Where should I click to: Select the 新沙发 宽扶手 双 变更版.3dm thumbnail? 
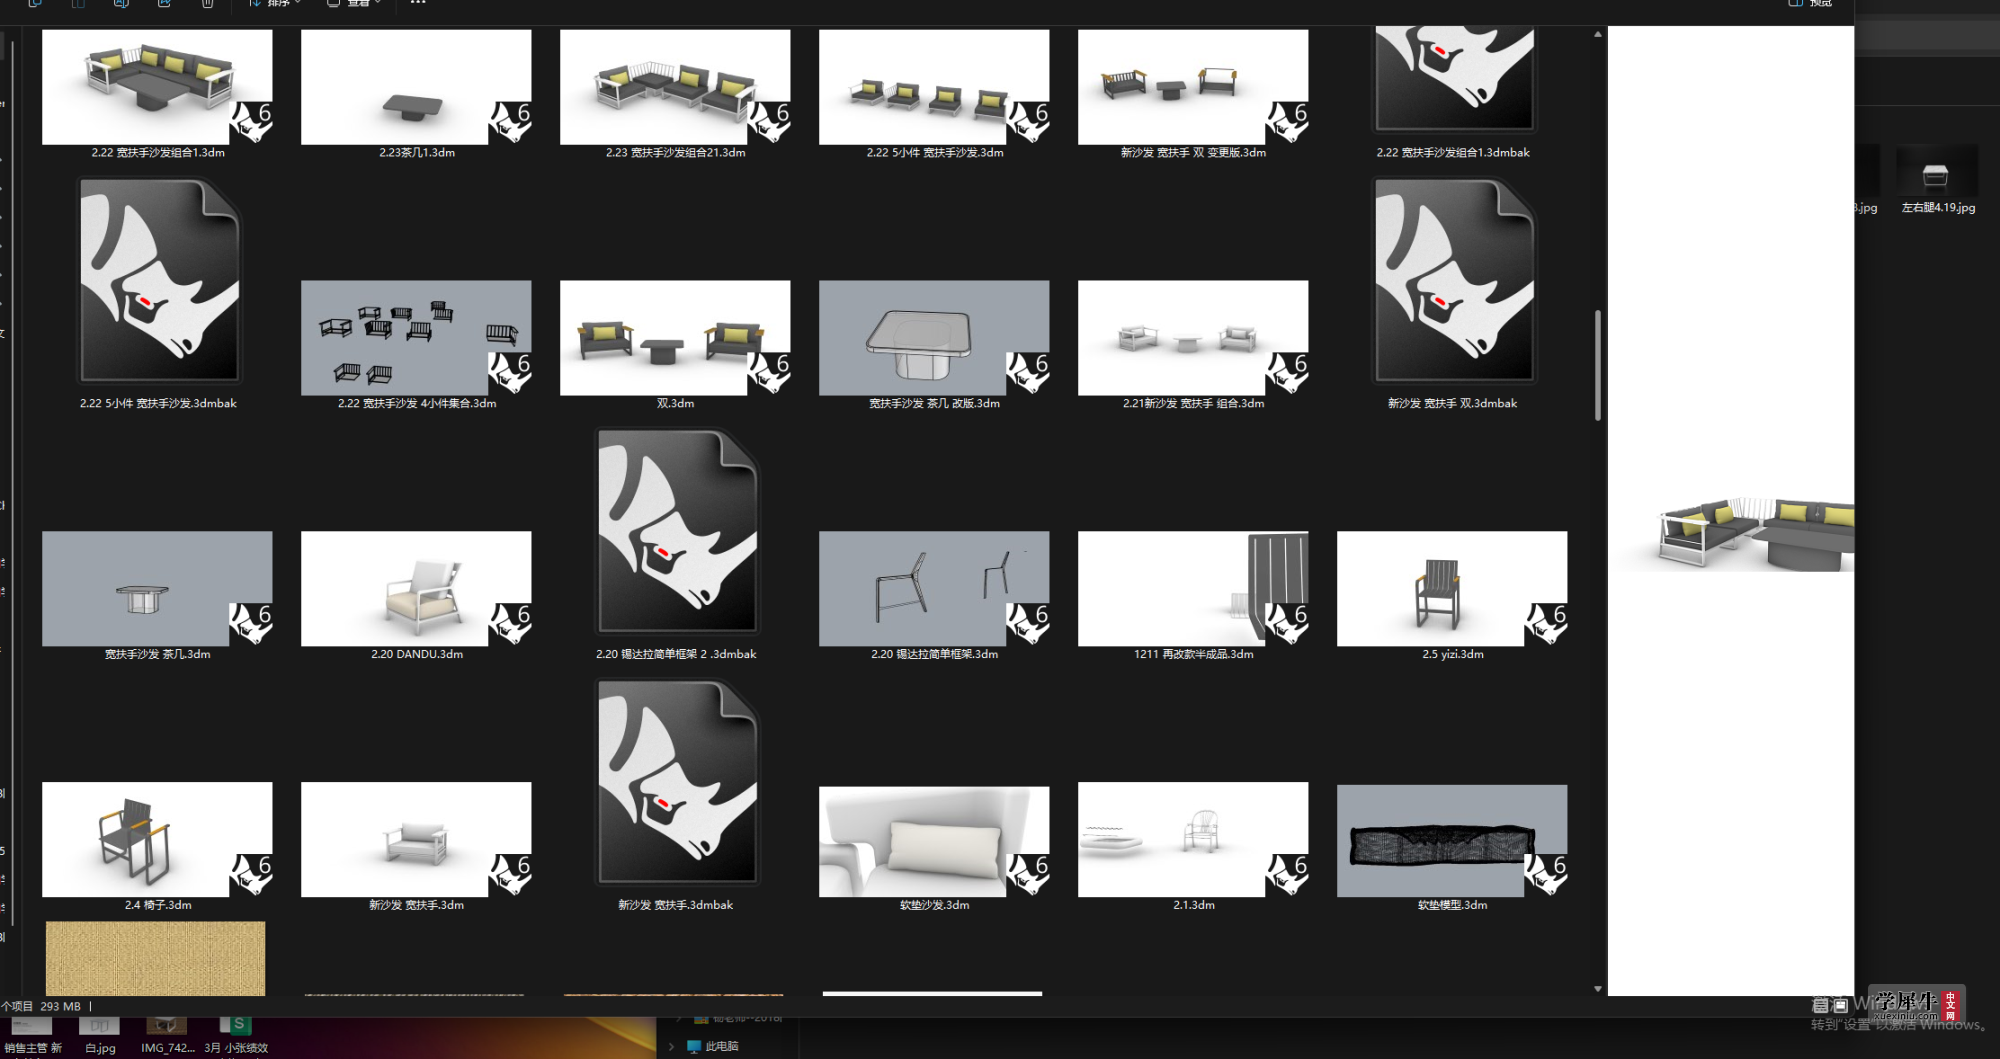point(1193,87)
